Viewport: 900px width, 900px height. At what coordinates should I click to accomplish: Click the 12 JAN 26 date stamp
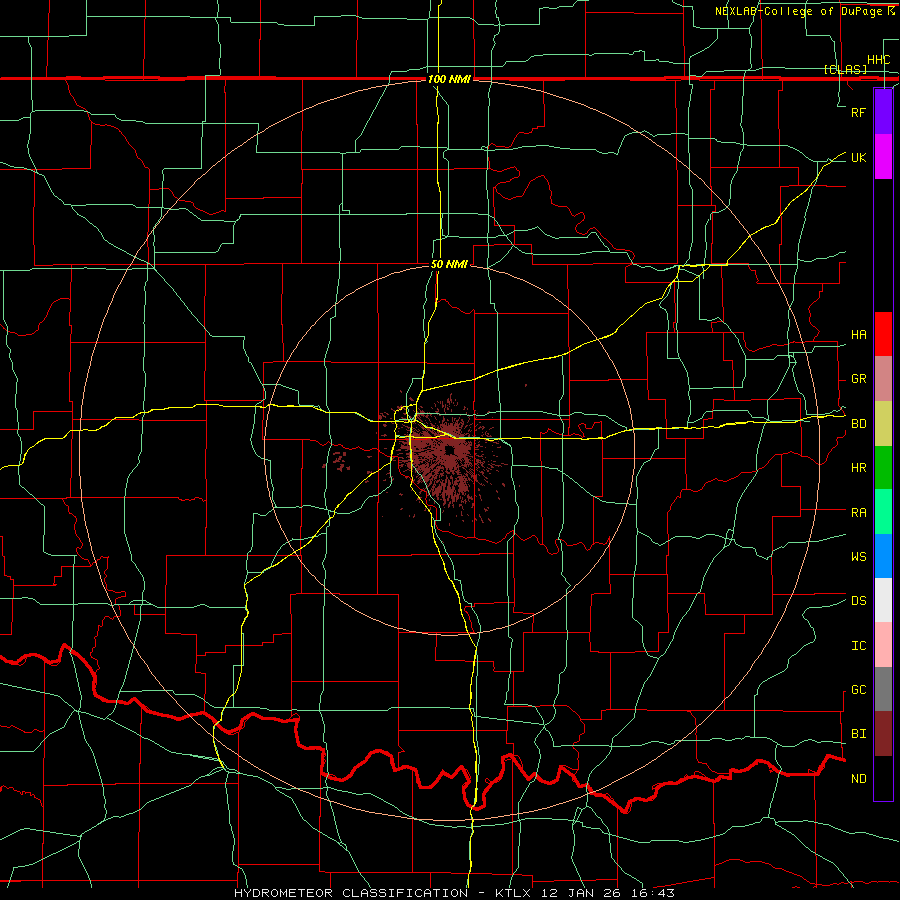579,893
